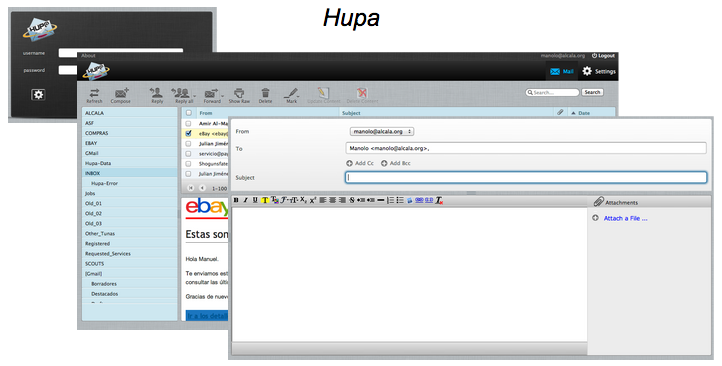Open the About menu

point(88,56)
